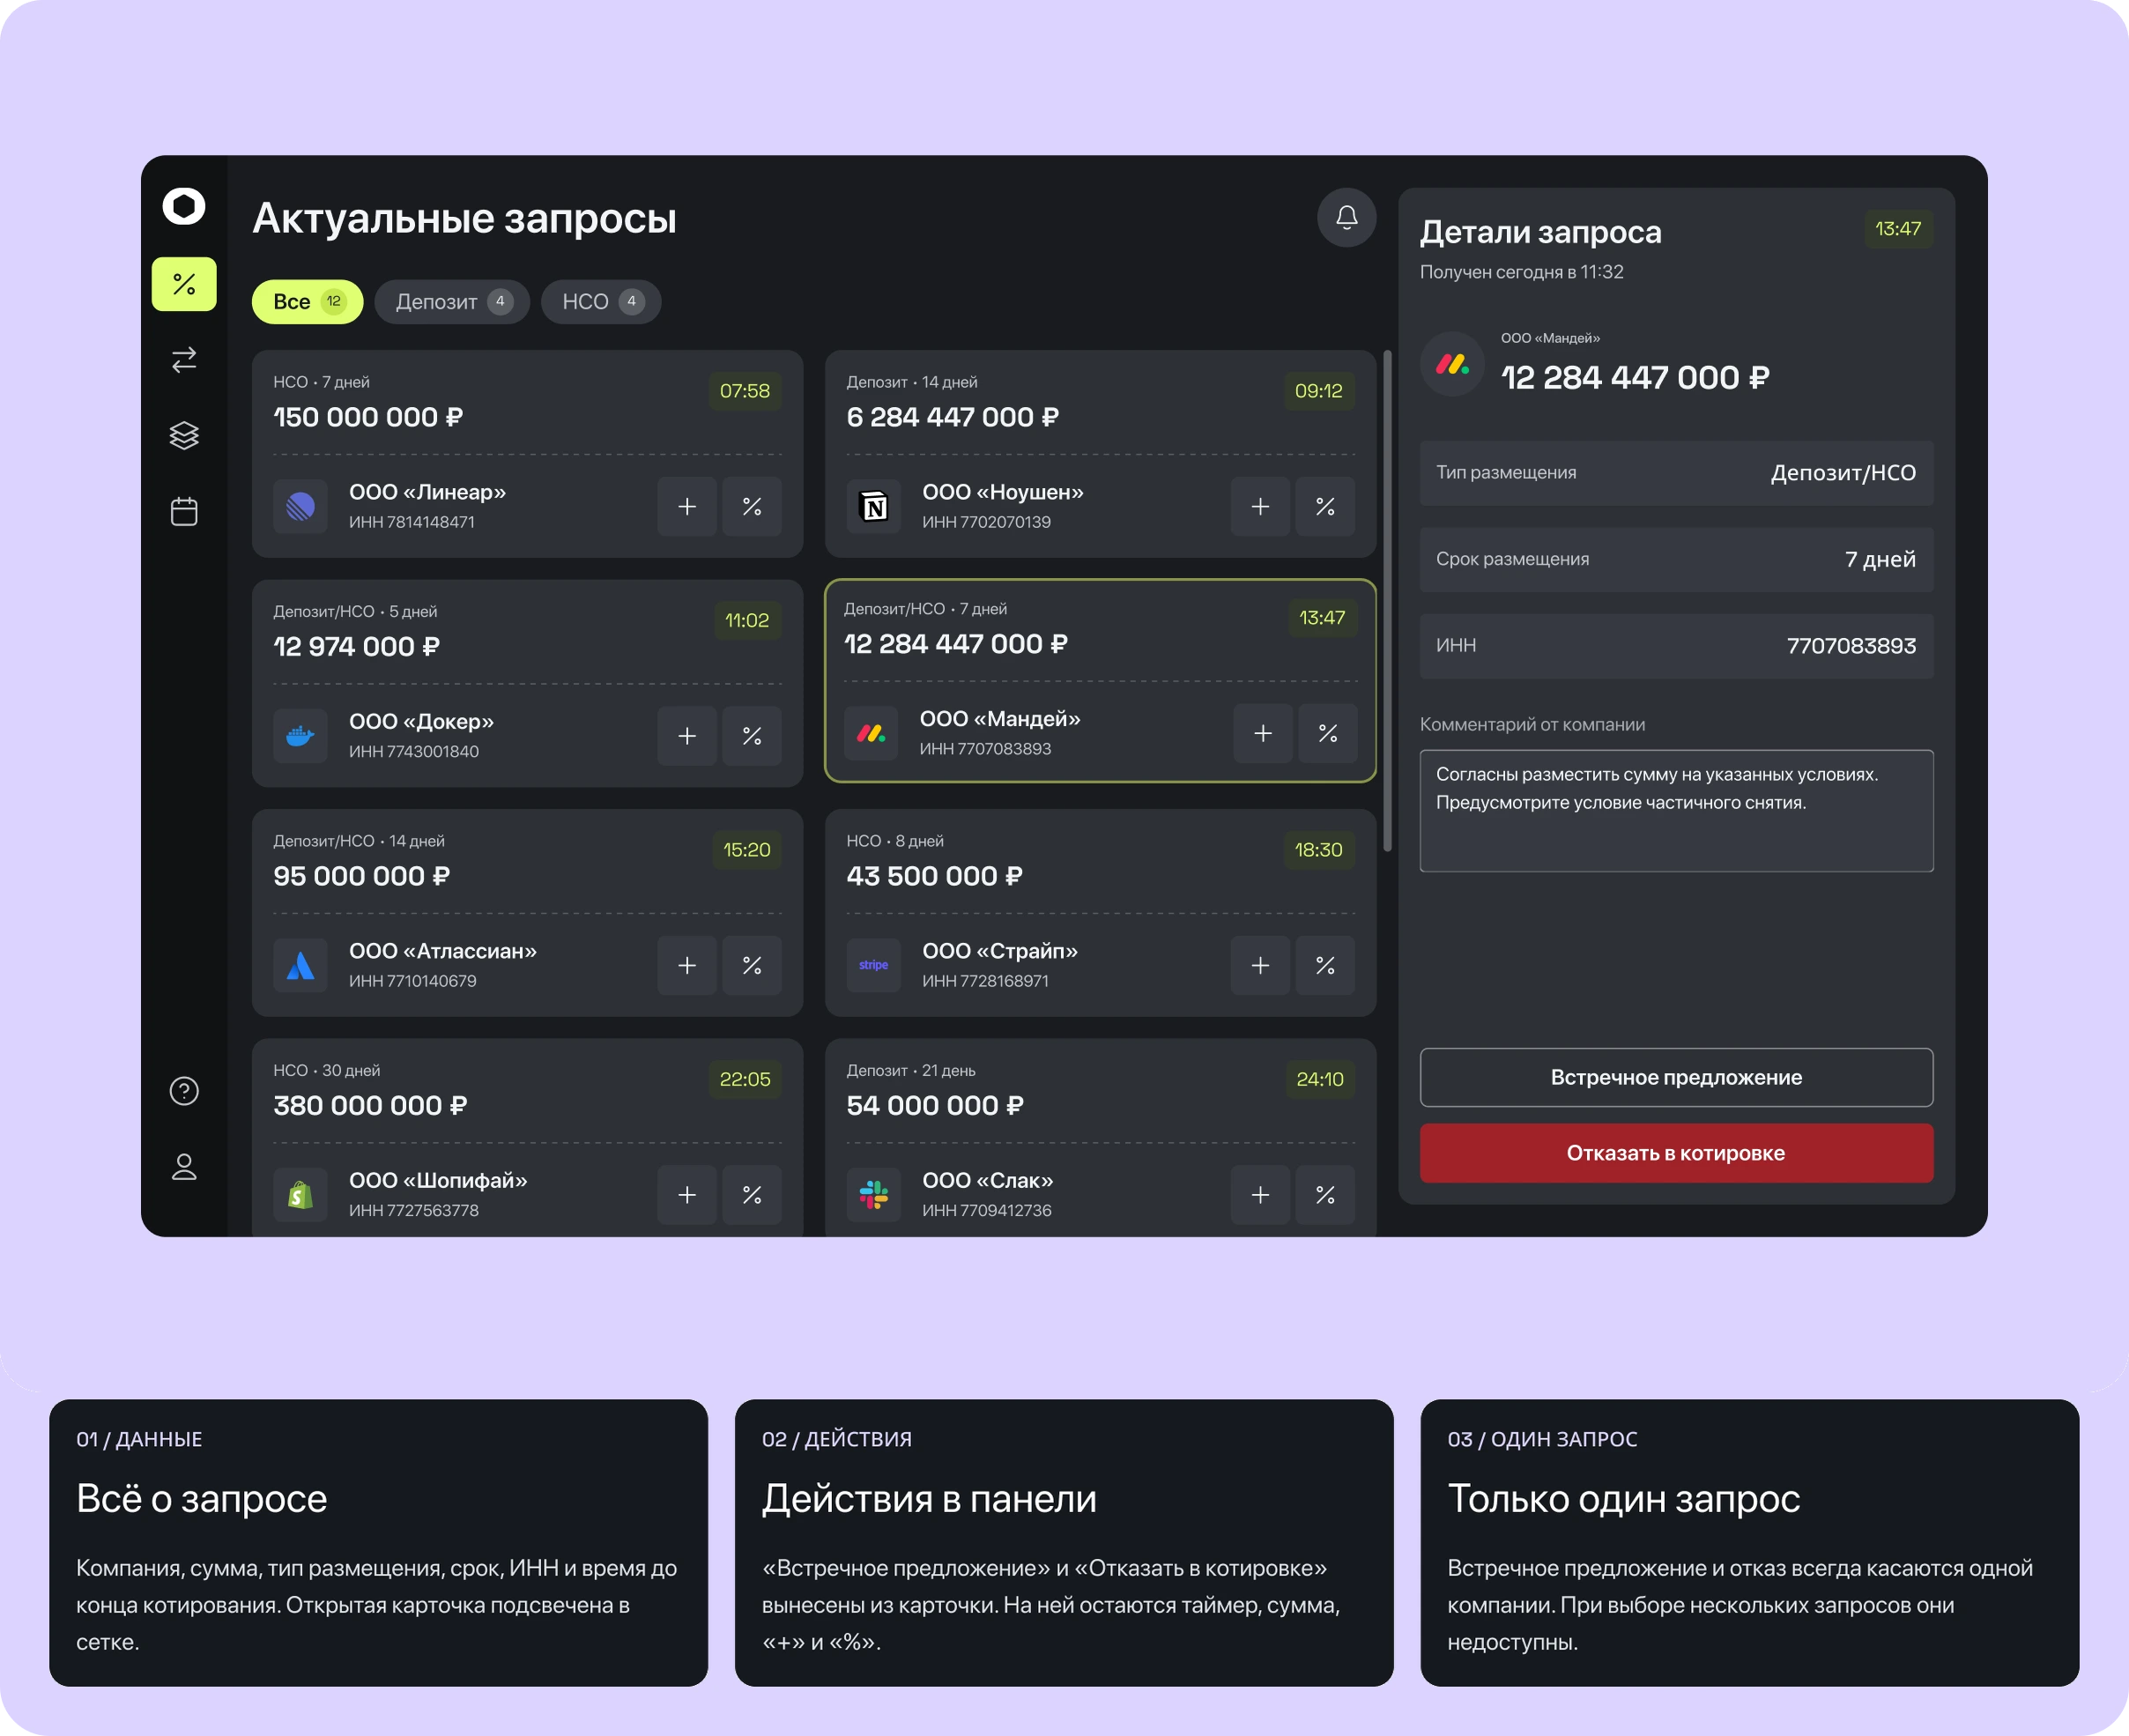
Task: Open the user profile icon
Action: click(x=184, y=1166)
